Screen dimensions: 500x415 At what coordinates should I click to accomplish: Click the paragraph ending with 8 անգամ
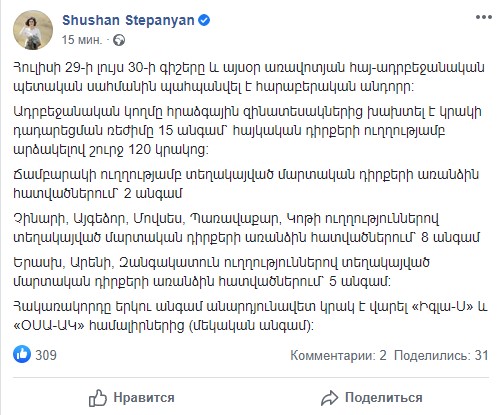click(x=246, y=228)
